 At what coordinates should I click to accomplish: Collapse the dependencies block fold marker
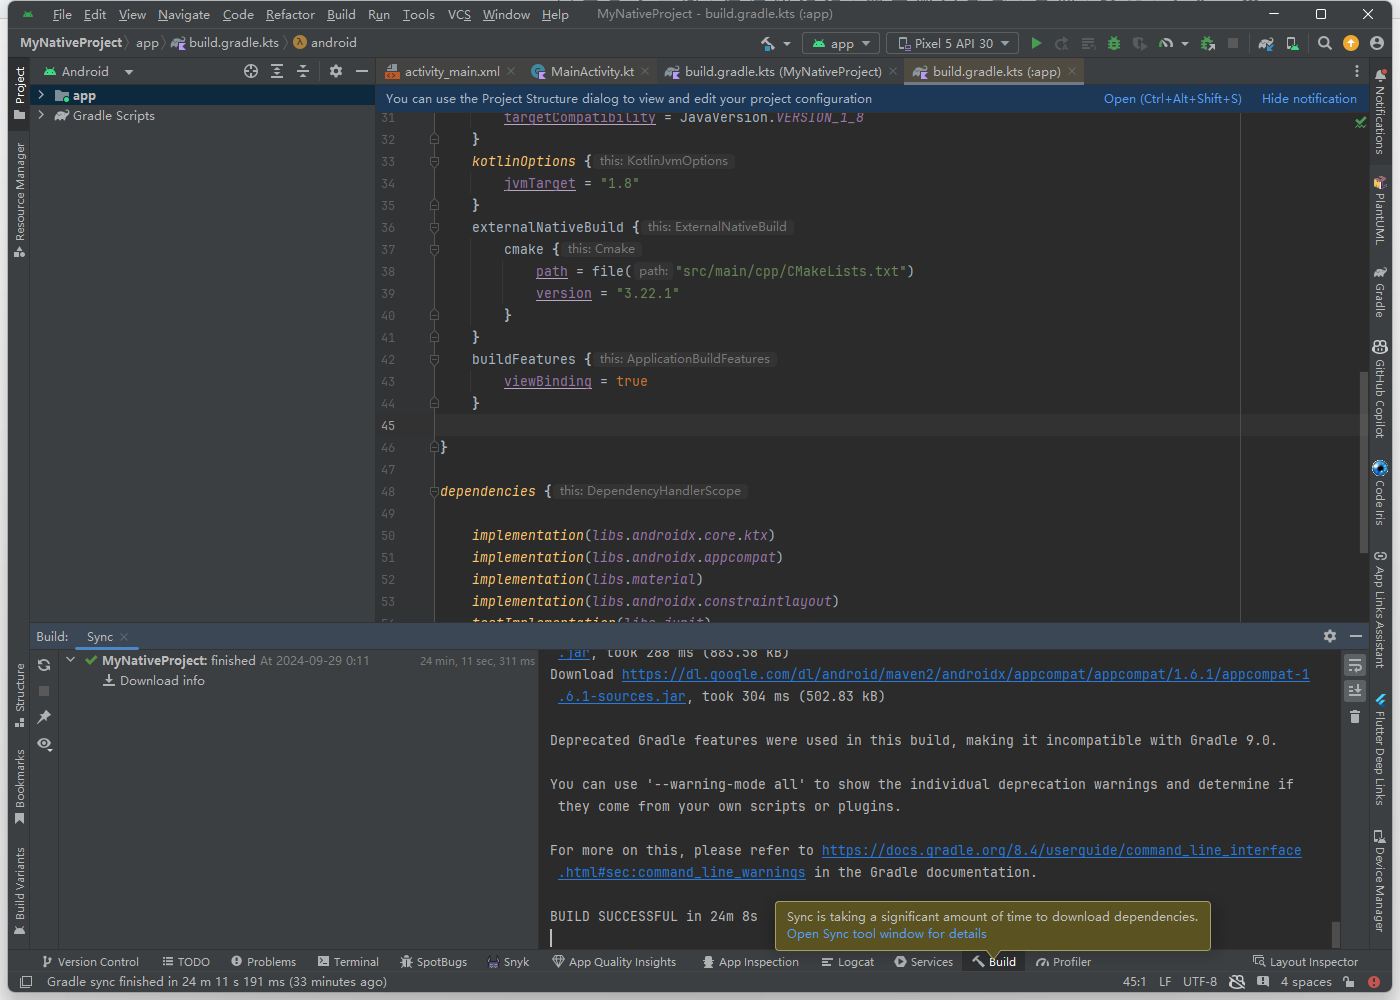[434, 491]
